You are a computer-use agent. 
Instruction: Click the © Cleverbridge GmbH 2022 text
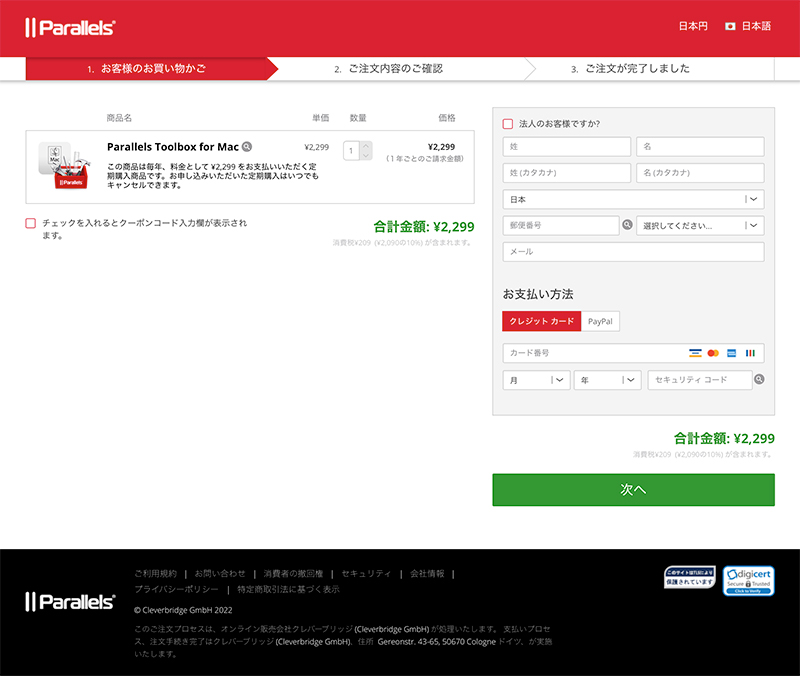tap(183, 610)
